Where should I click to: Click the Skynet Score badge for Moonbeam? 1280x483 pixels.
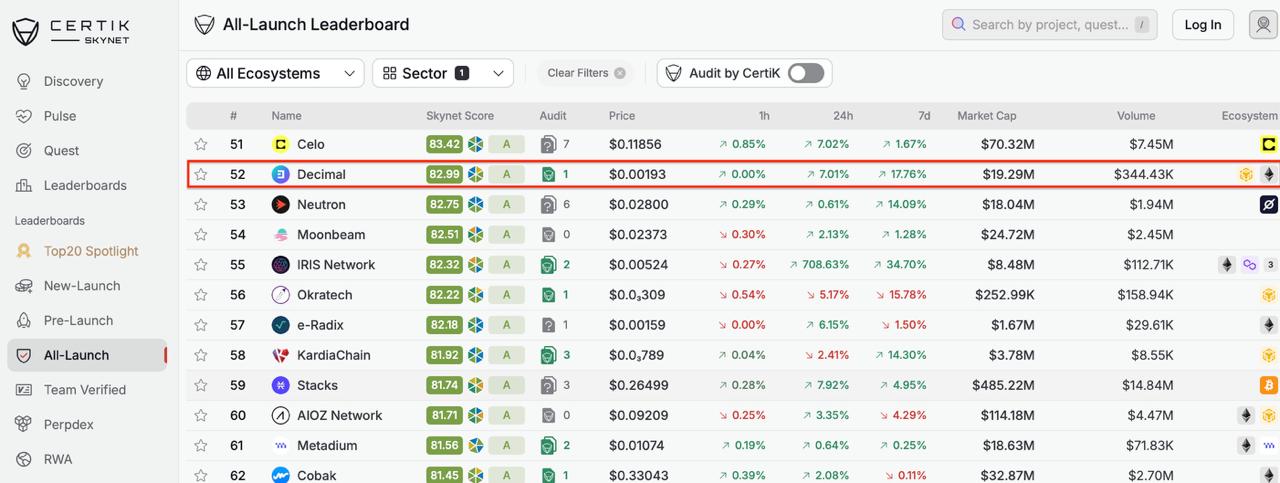coord(444,235)
